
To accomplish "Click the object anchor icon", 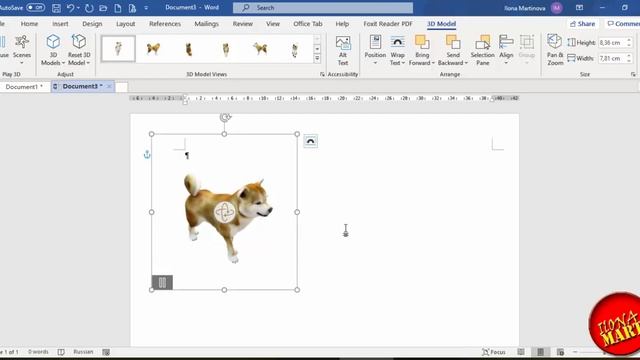I will 147,154.
